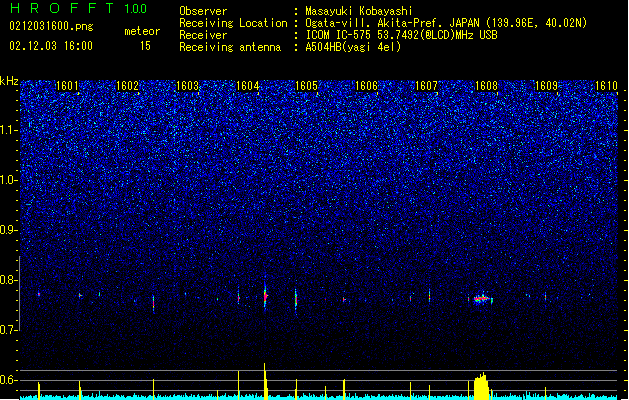Select Ogata-vill. Akita-Pref. JAPAN location text
The image size is (629, 400).
(x=446, y=23)
